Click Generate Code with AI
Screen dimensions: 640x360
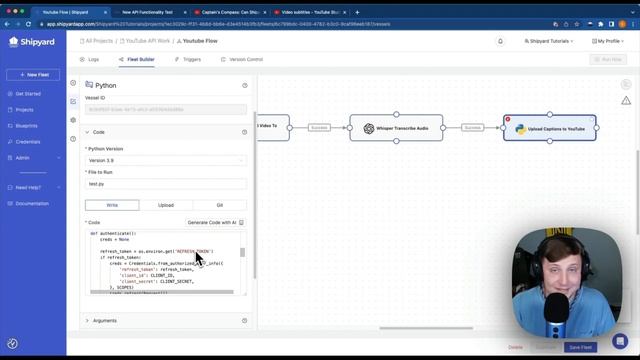pyautogui.click(x=216, y=222)
